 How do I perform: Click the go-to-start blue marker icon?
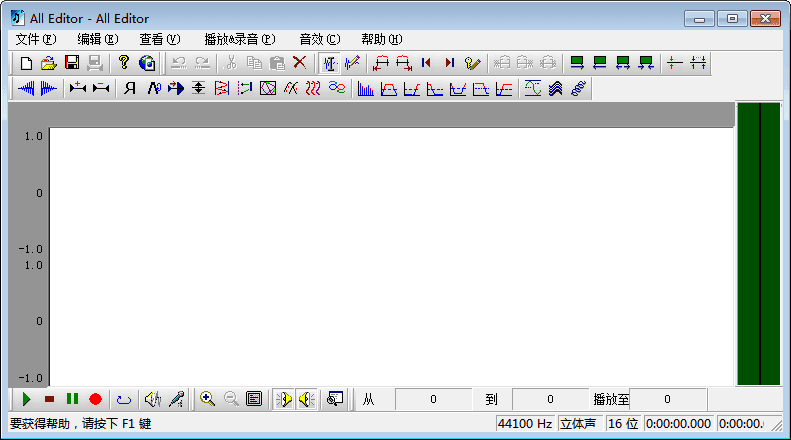click(x=426, y=63)
